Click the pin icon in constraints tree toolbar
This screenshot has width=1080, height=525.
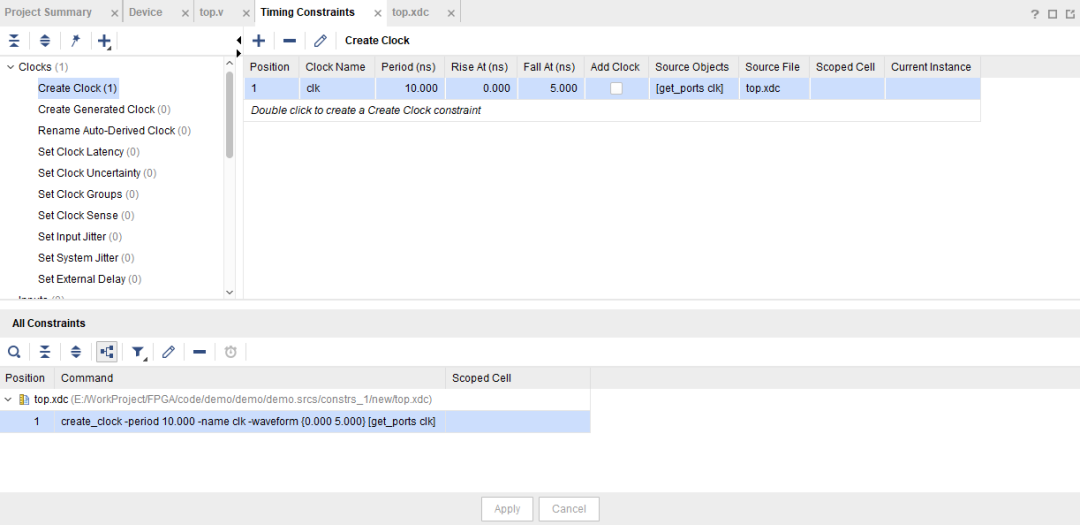click(x=76, y=41)
